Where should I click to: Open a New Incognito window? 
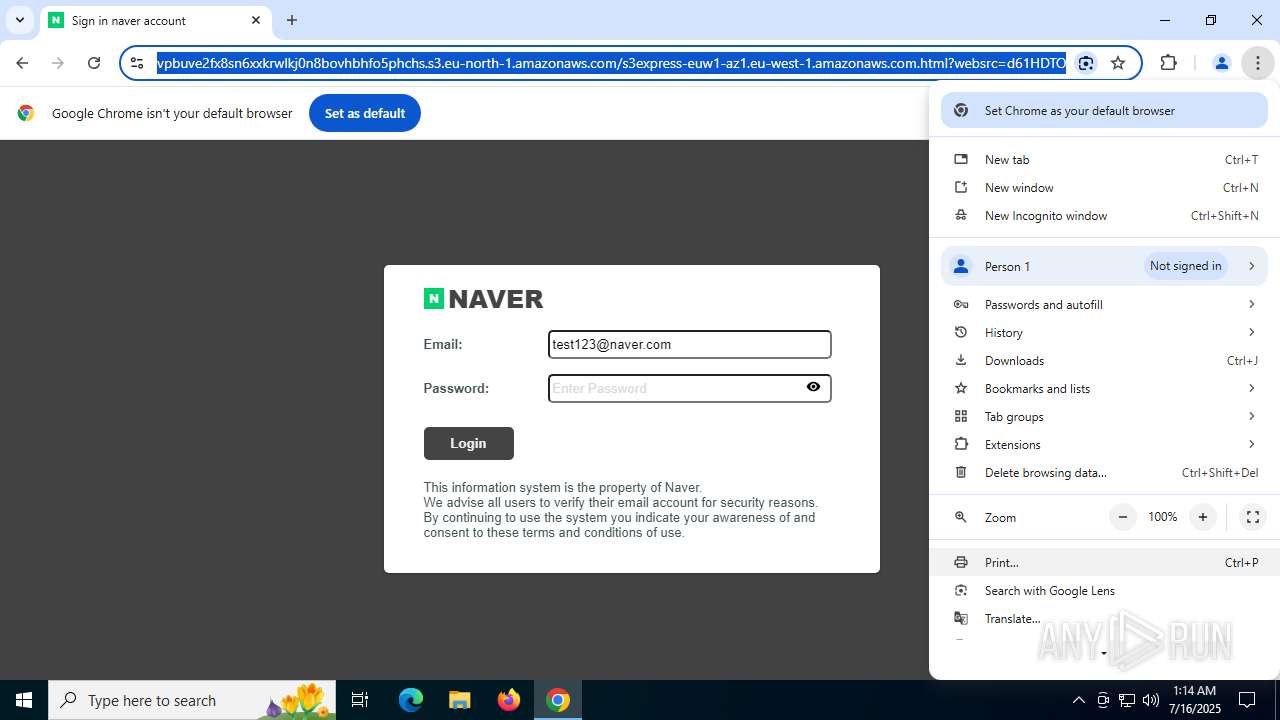tap(1104, 216)
